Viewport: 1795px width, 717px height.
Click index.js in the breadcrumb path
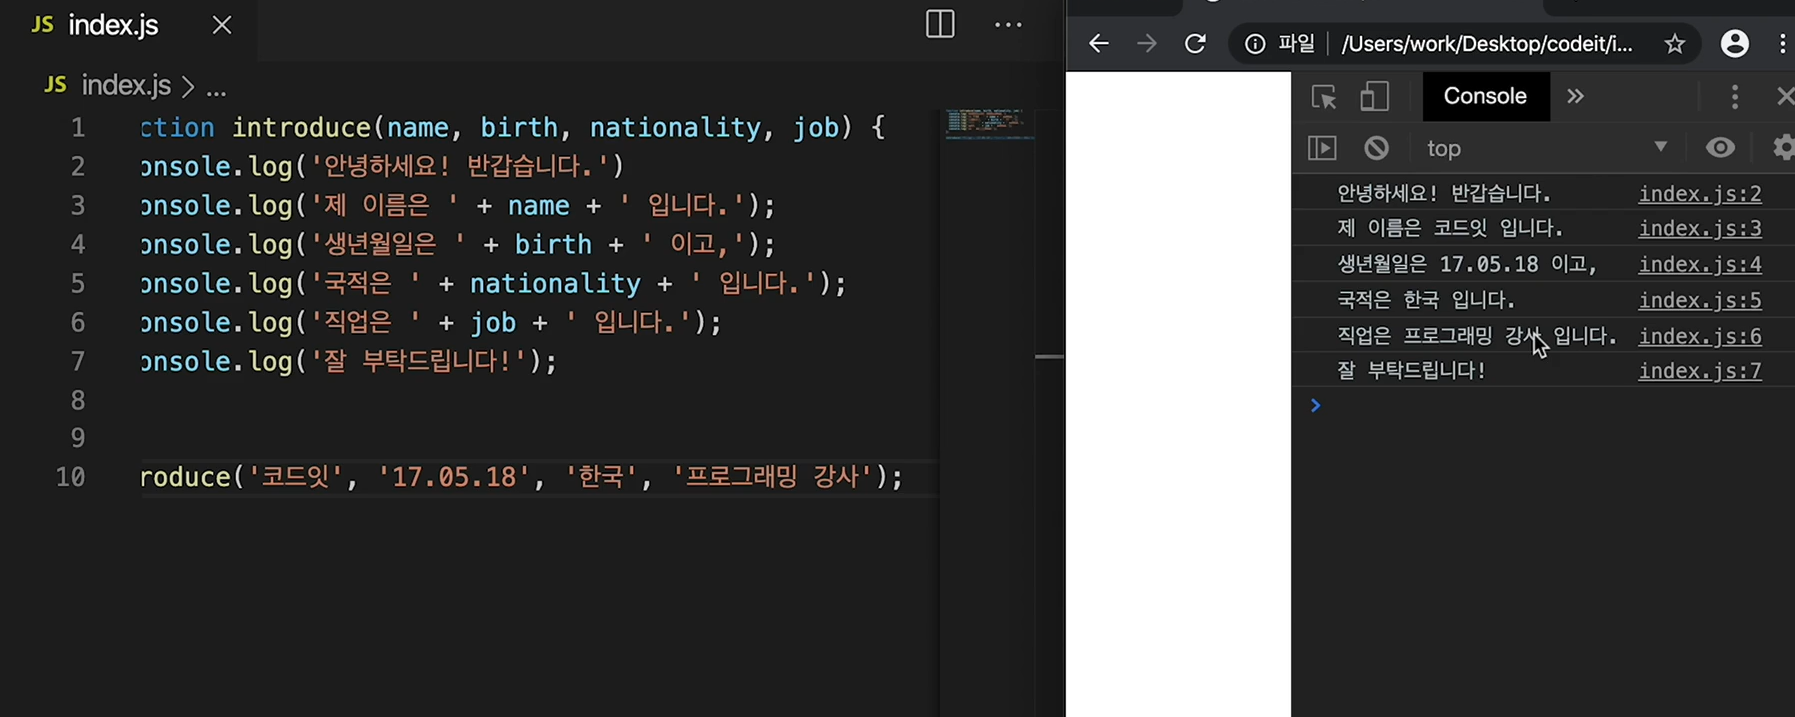pyautogui.click(x=126, y=86)
